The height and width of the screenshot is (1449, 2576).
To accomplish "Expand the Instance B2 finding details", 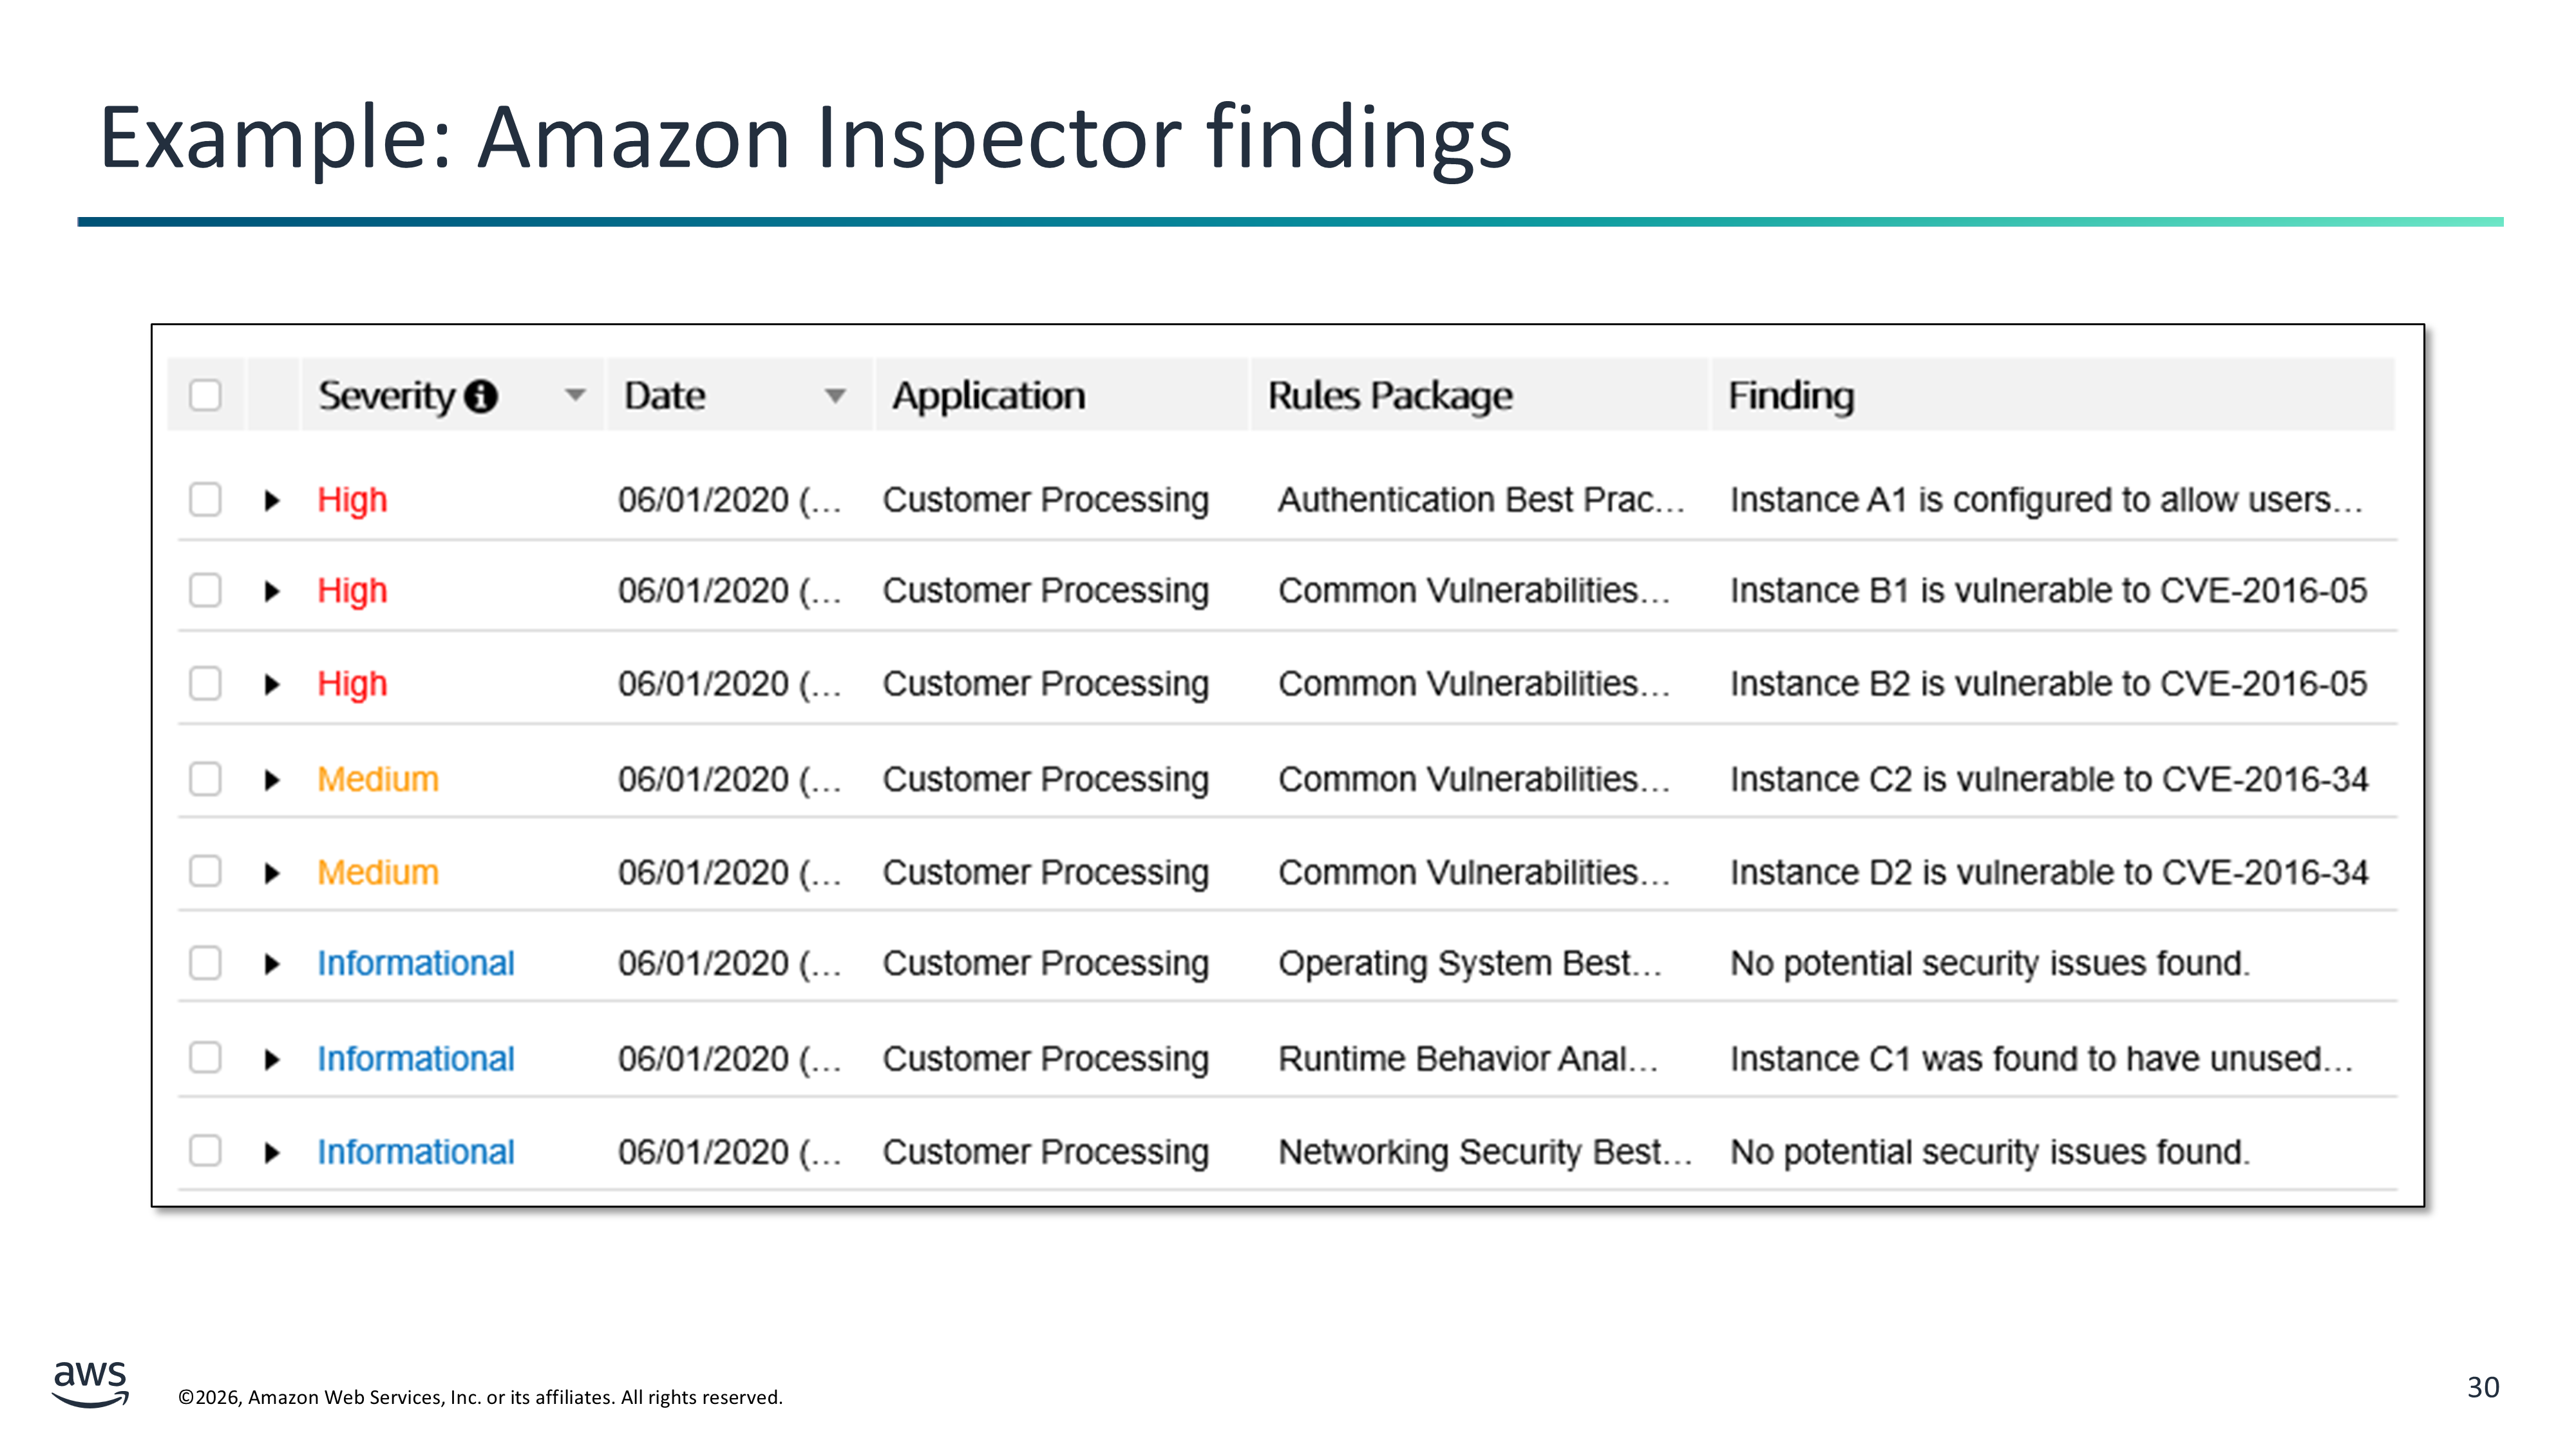I will [x=271, y=684].
